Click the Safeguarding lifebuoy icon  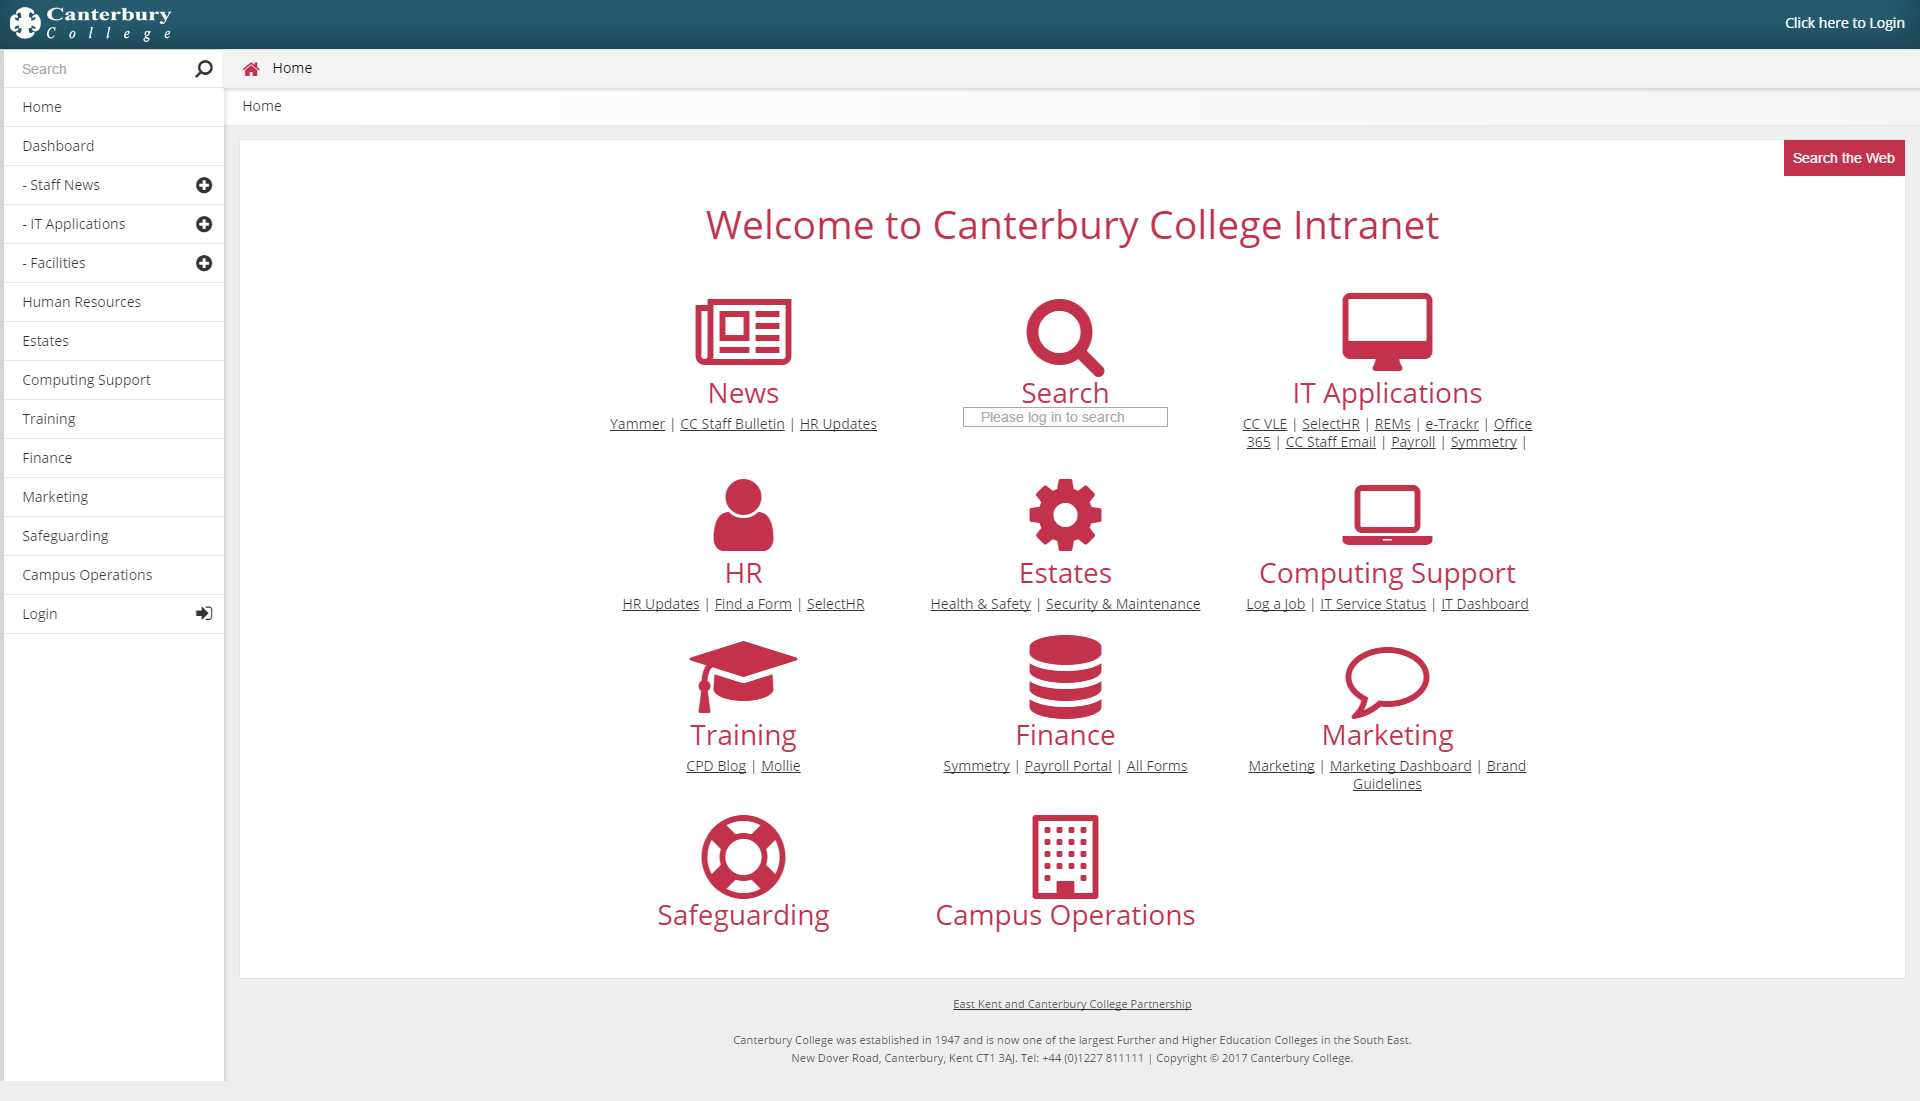[x=742, y=856]
